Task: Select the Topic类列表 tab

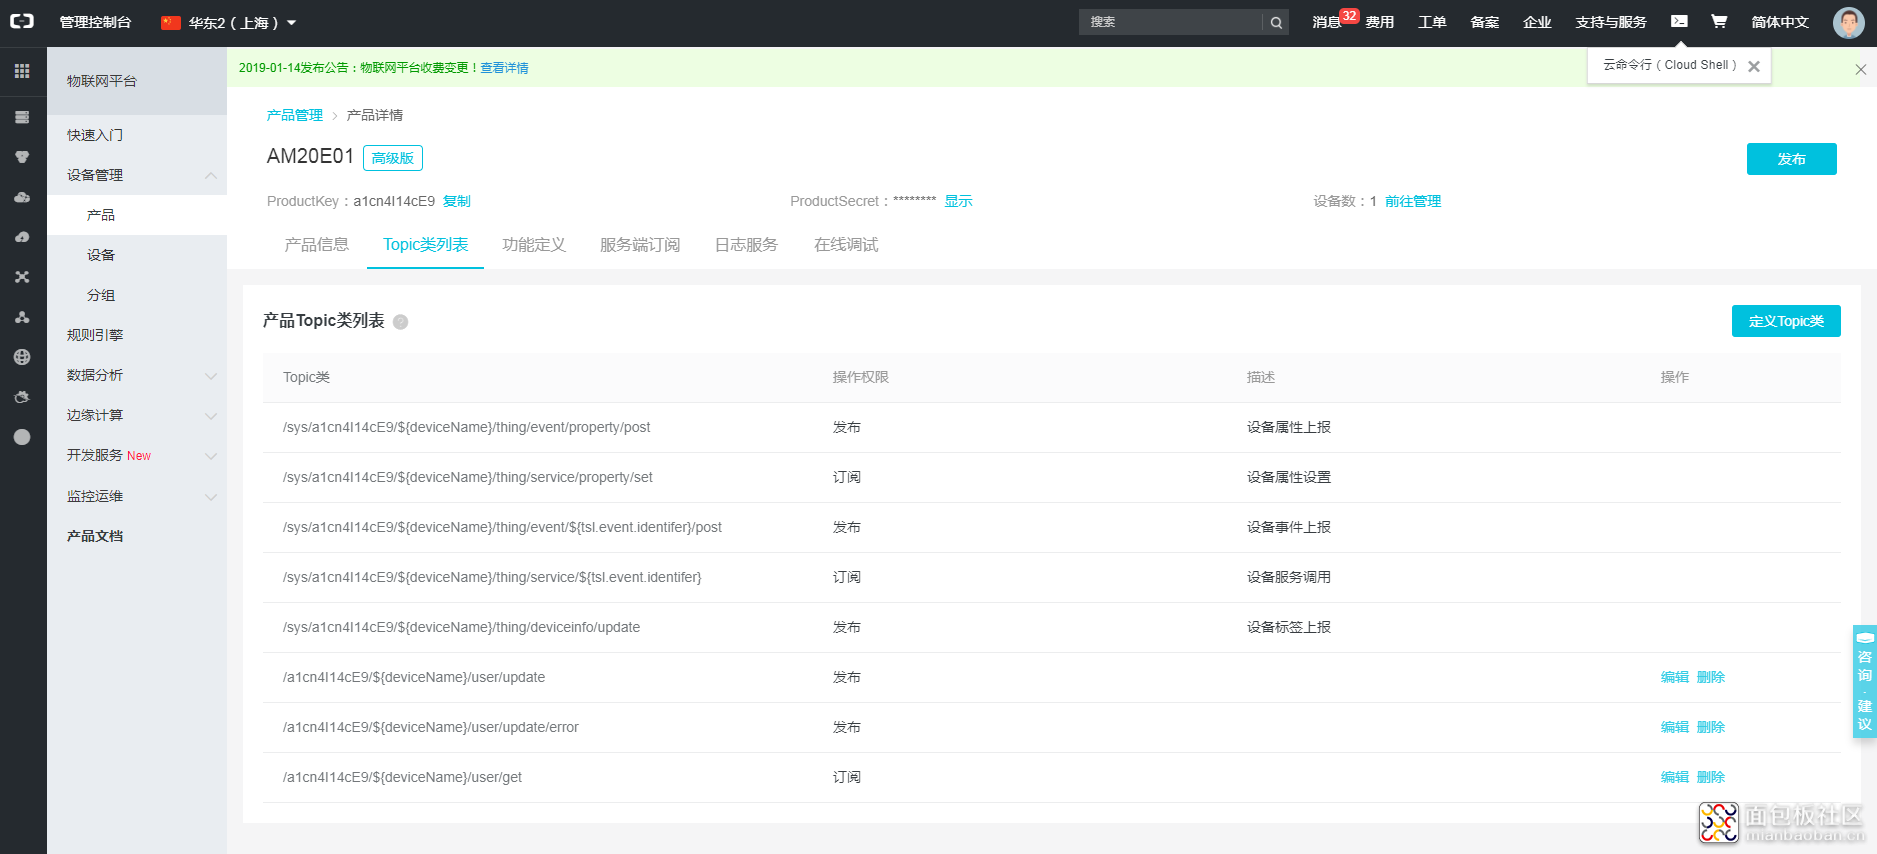Action: [x=425, y=244]
